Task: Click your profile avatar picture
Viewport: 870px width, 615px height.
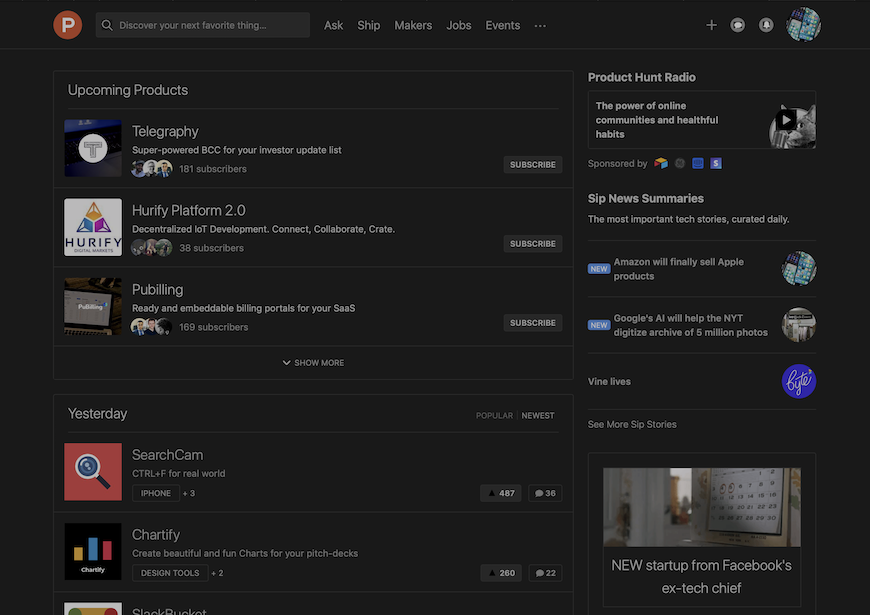Action: [x=803, y=24]
